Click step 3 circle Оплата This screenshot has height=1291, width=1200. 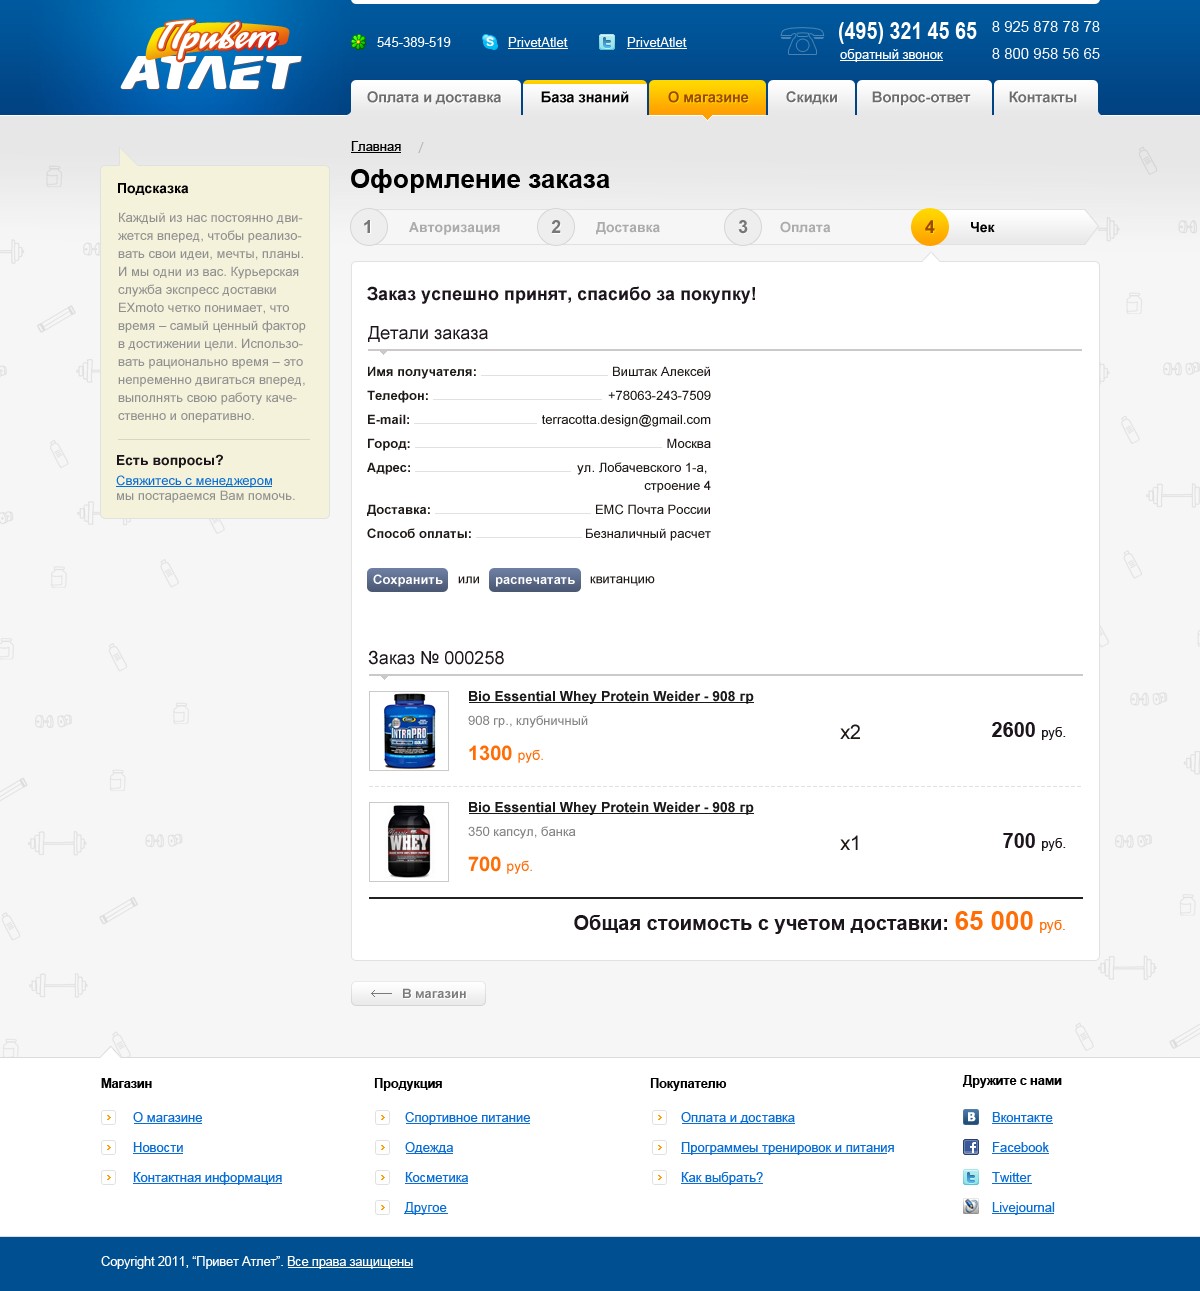click(743, 227)
